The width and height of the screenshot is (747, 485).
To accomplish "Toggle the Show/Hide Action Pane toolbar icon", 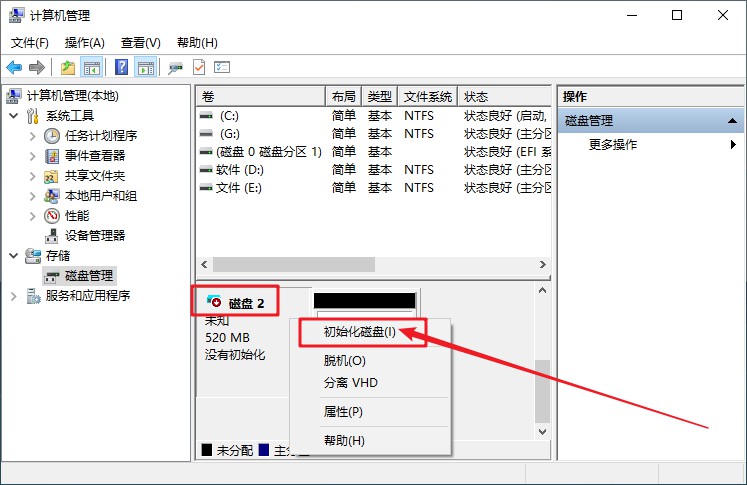I will [x=146, y=67].
